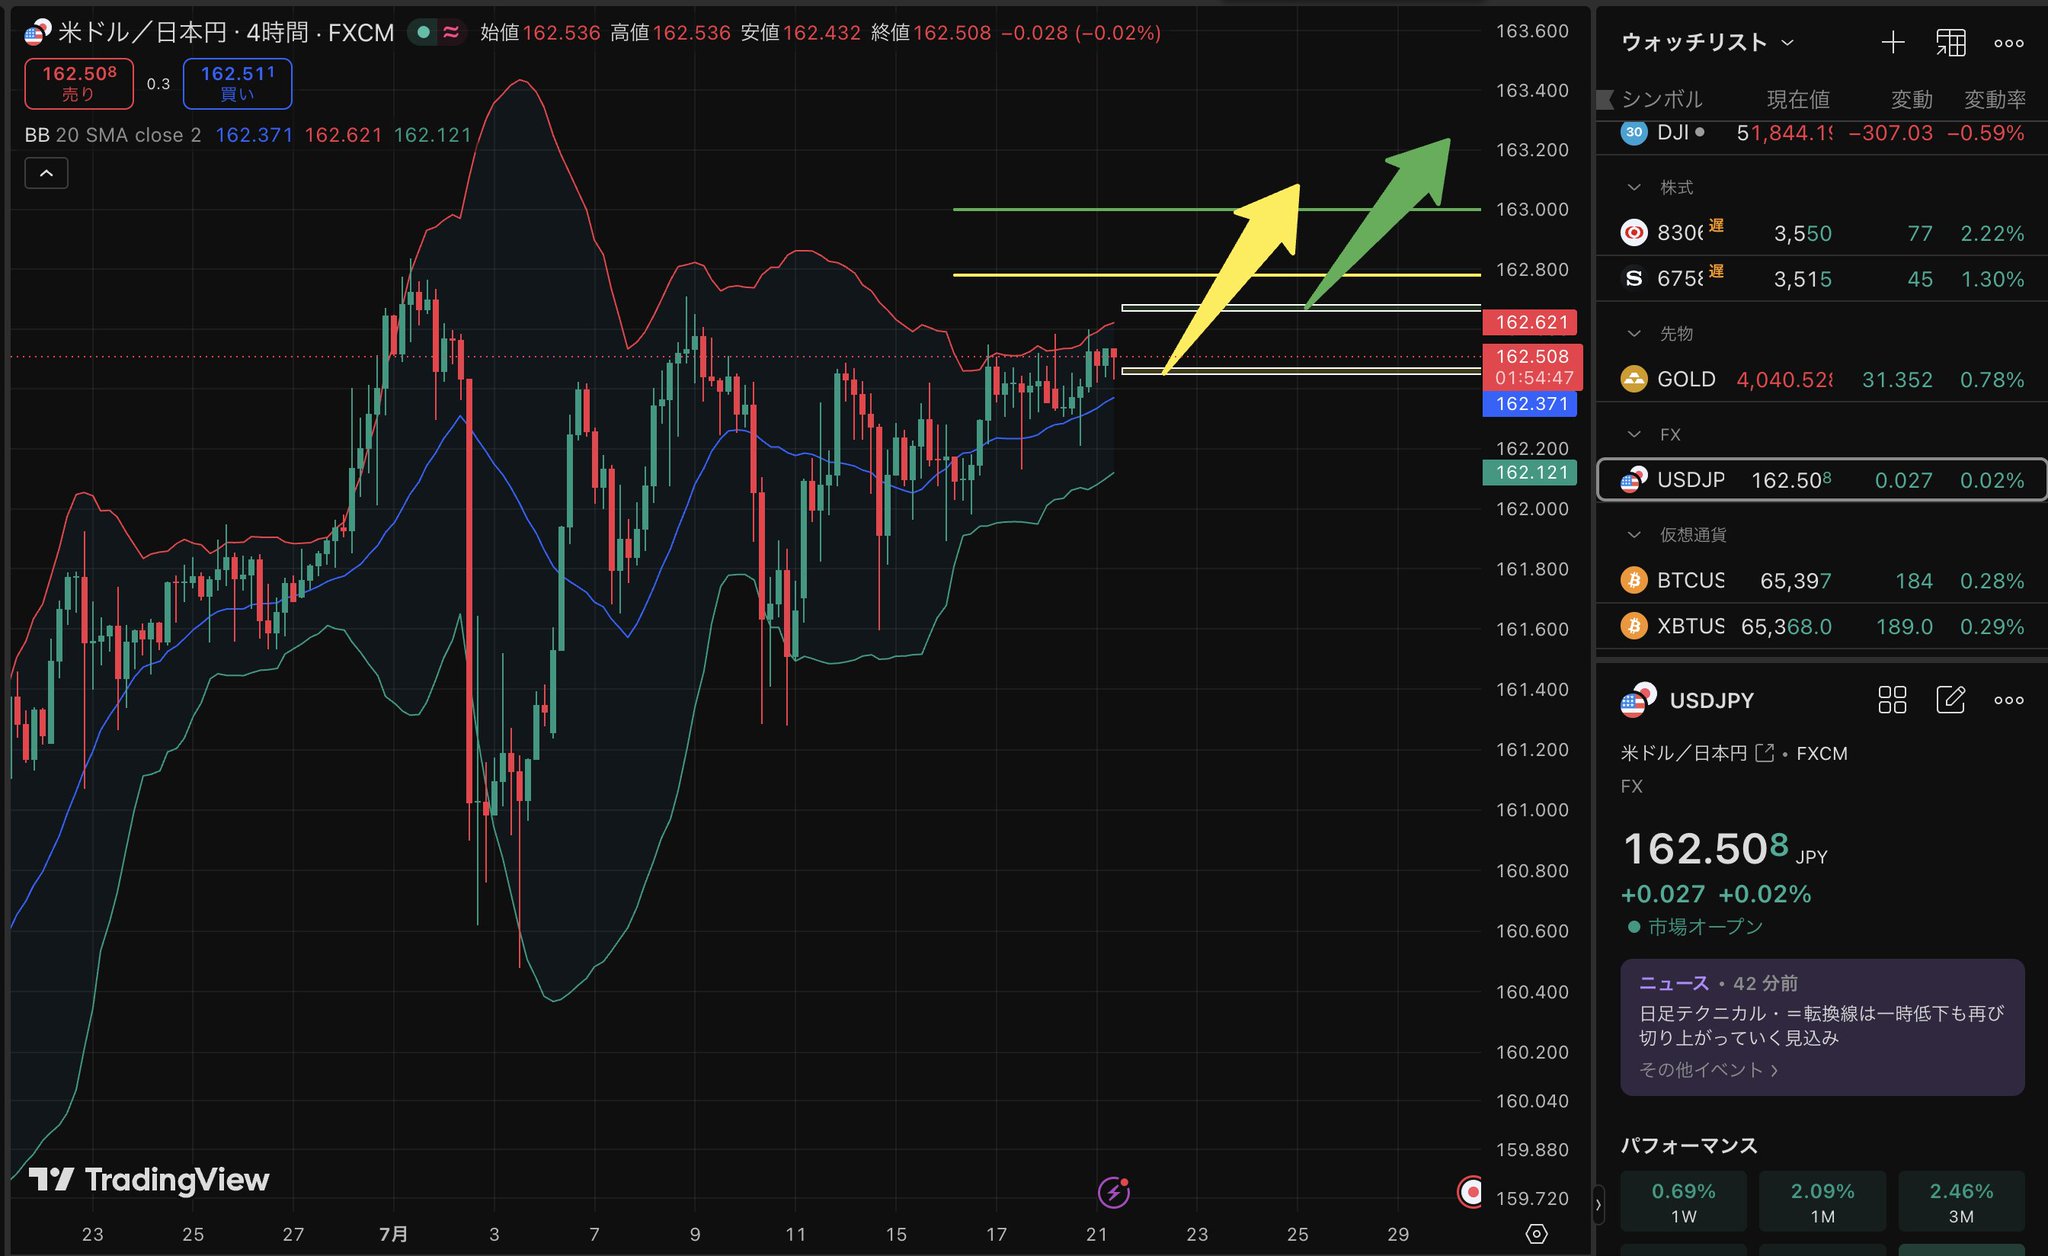Open the watchlist advanced view layout icon
This screenshot has width=2048, height=1256.
[x=1951, y=42]
